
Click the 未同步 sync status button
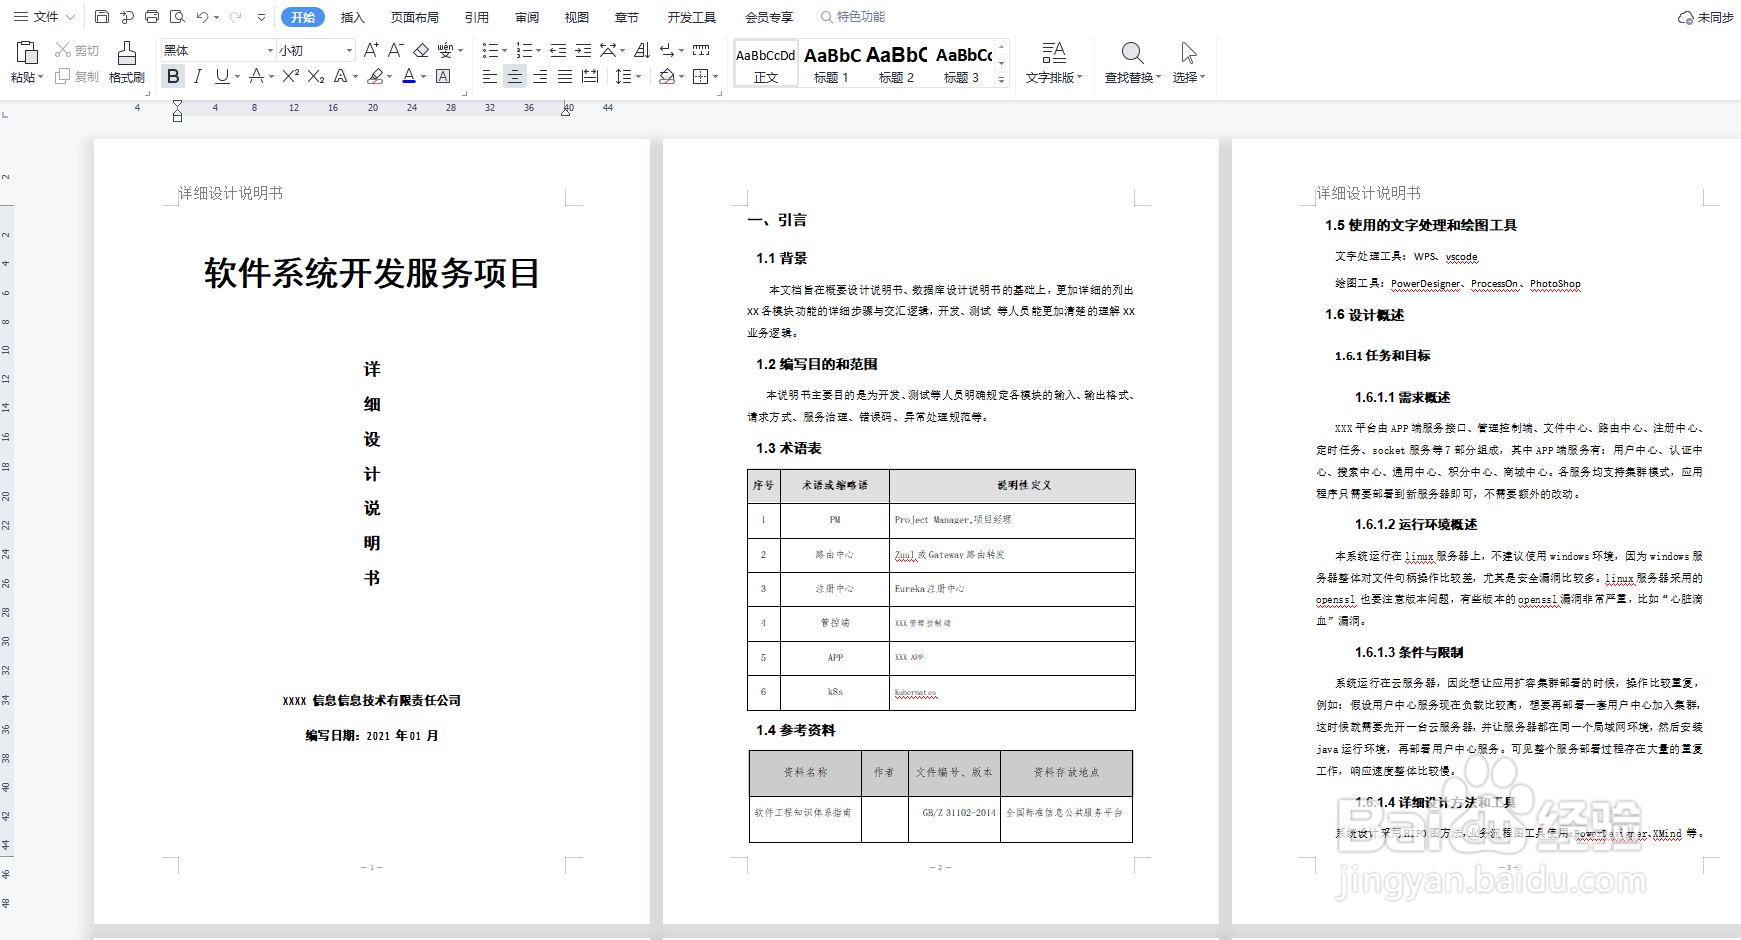[x=1706, y=17]
